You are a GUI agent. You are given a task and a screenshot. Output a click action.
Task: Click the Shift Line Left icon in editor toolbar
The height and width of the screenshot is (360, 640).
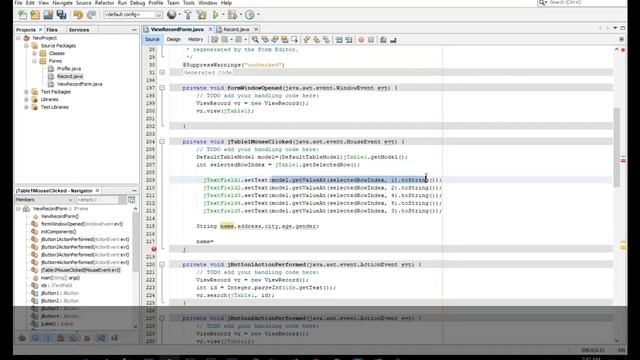[x=339, y=40]
